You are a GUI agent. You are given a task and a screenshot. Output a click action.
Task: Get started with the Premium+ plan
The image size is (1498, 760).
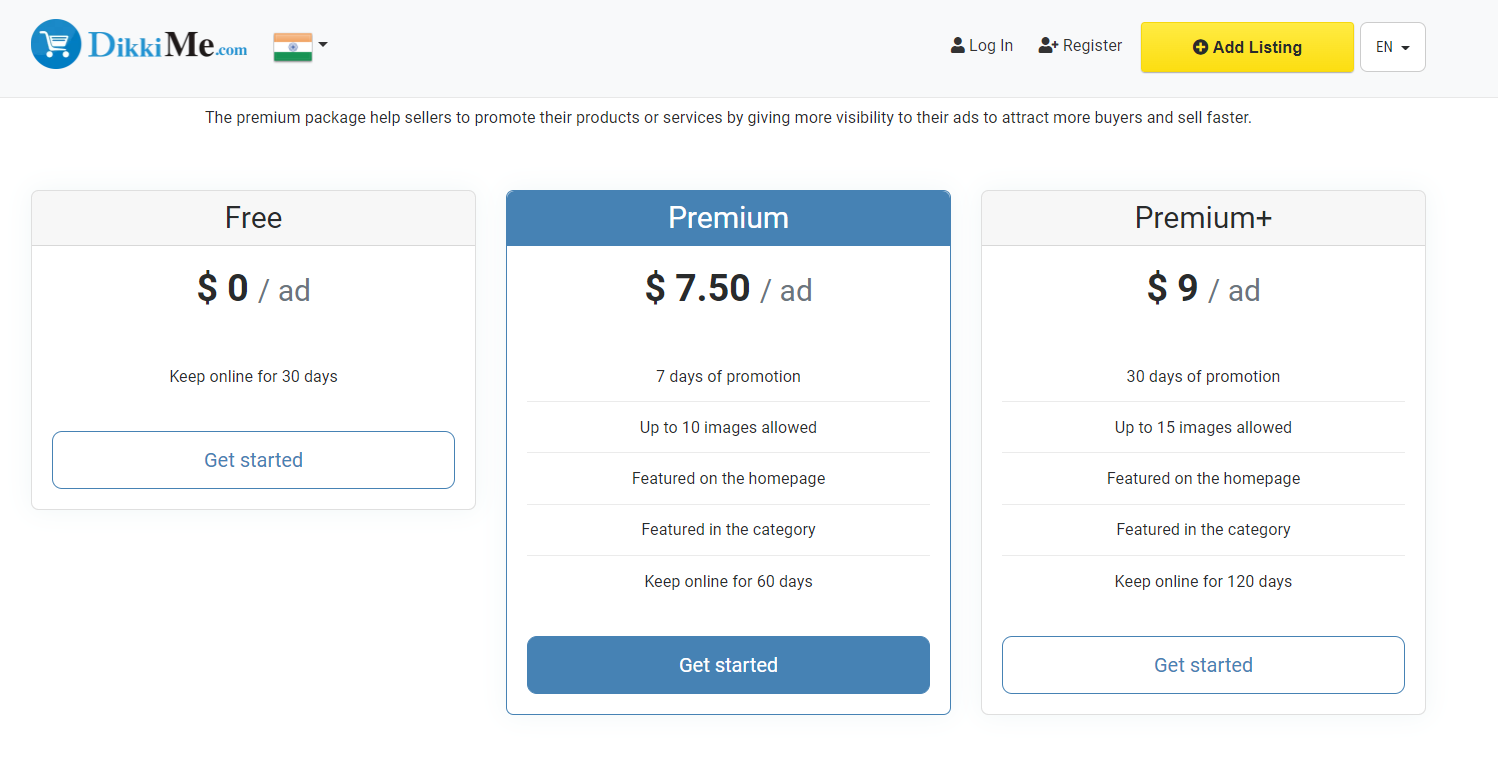point(1203,665)
